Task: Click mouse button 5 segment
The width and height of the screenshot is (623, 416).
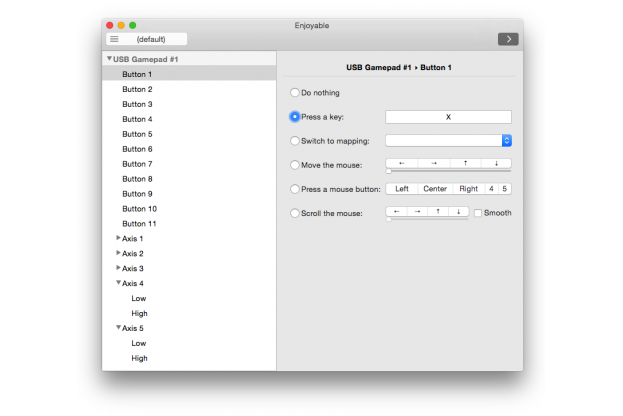Action: click(x=505, y=189)
